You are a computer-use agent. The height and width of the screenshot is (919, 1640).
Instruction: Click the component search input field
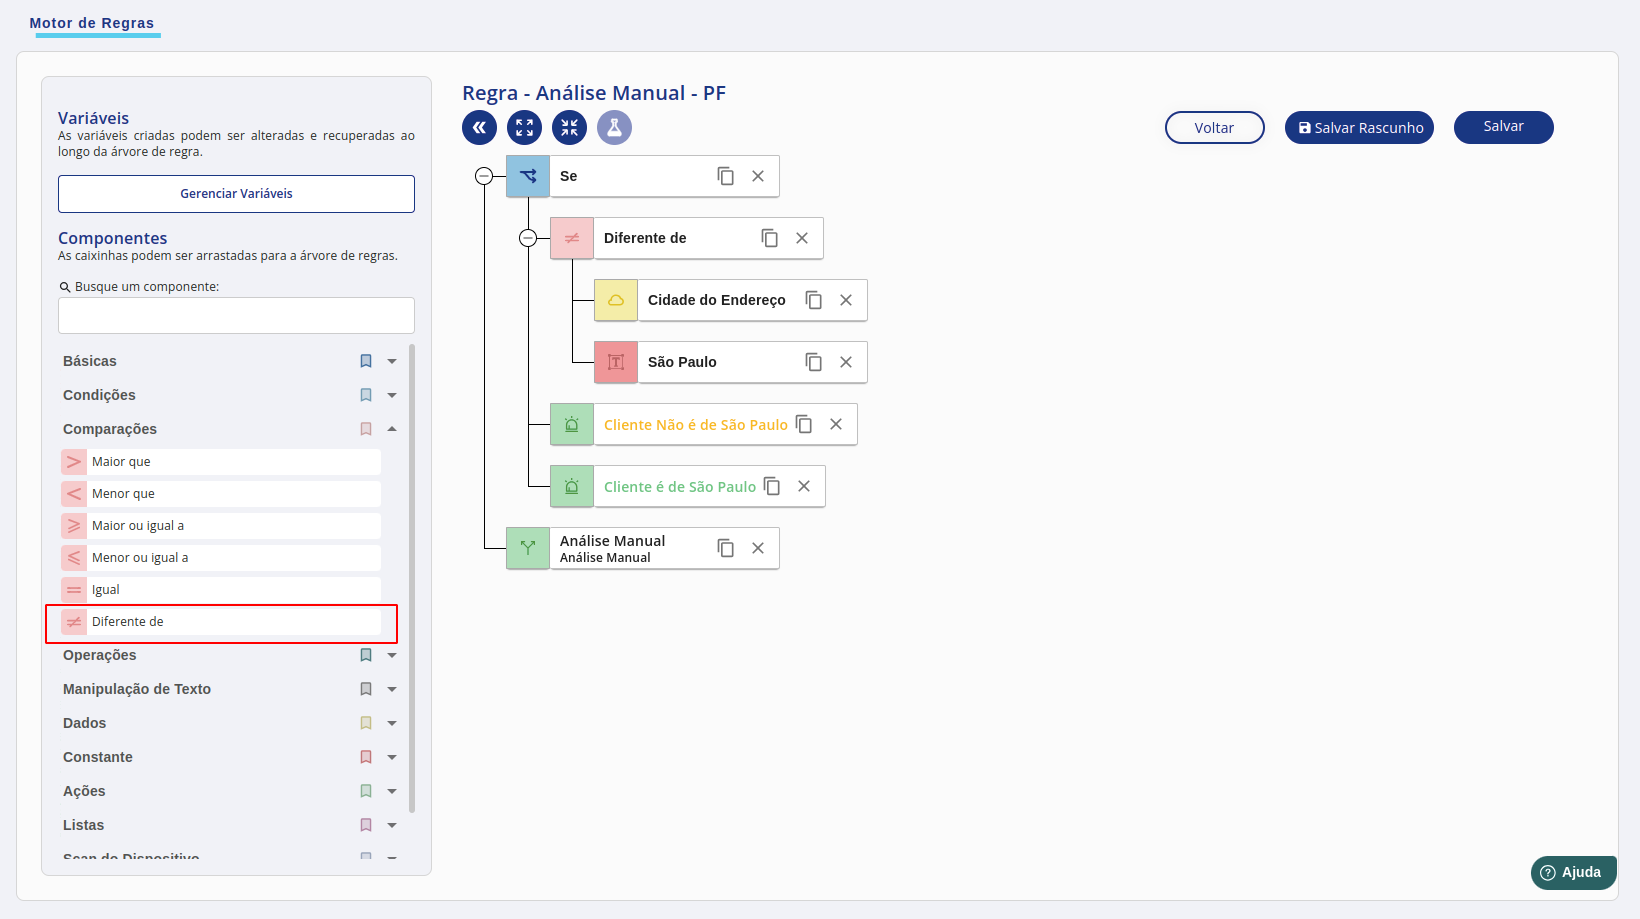[236, 315]
